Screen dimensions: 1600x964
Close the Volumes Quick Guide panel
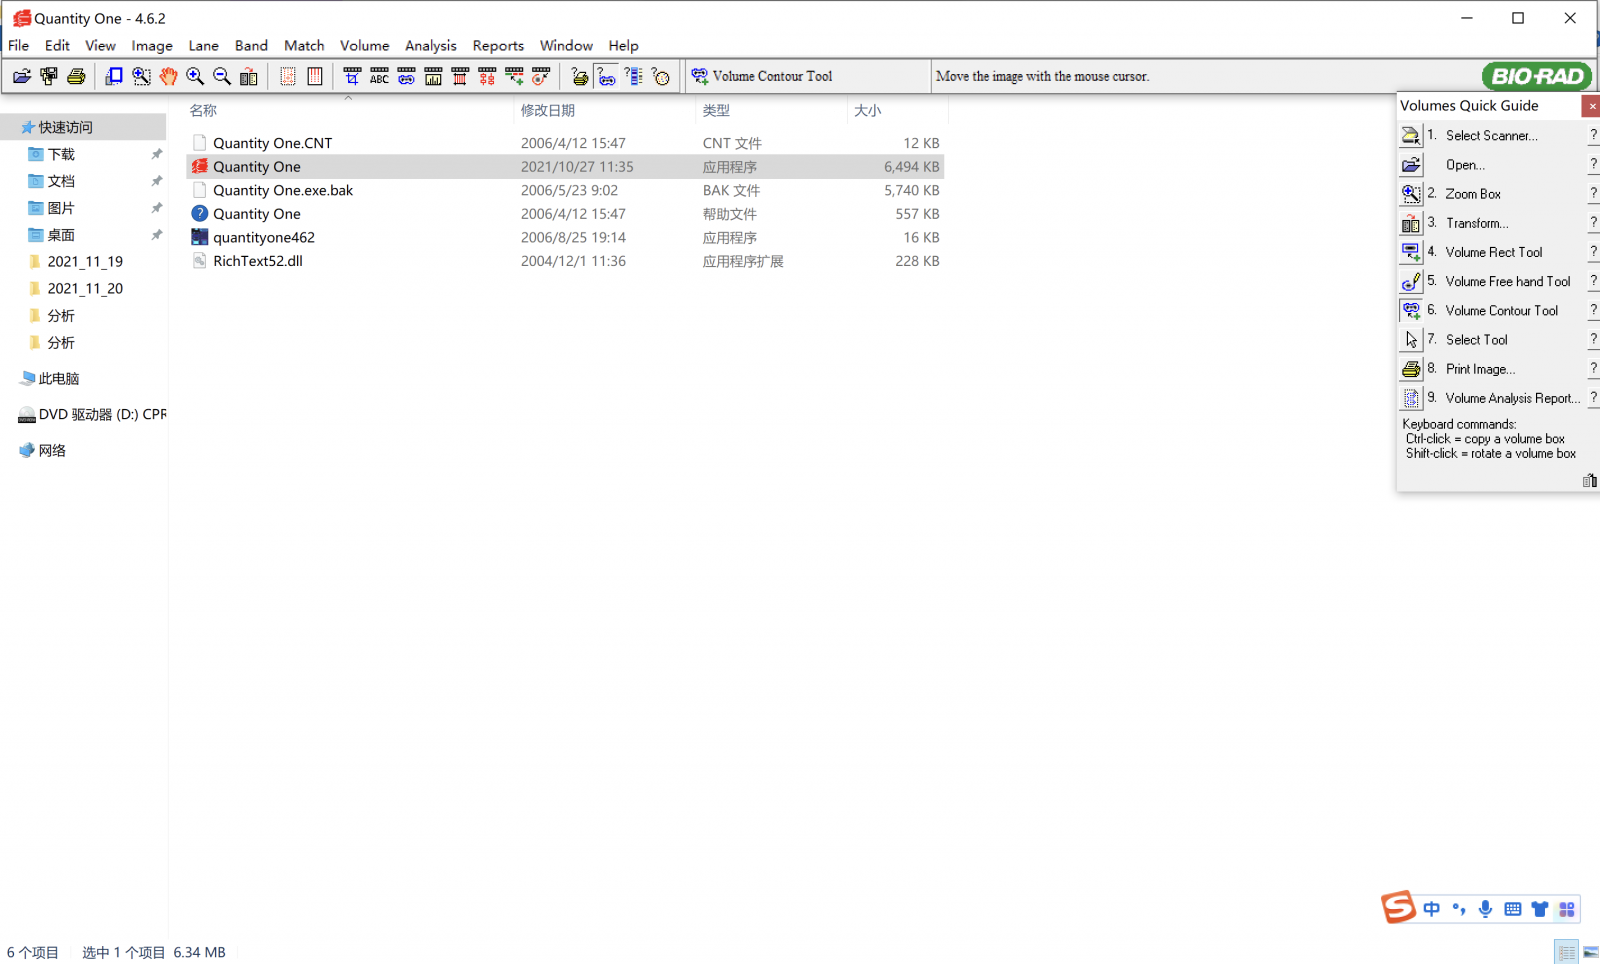(1591, 106)
